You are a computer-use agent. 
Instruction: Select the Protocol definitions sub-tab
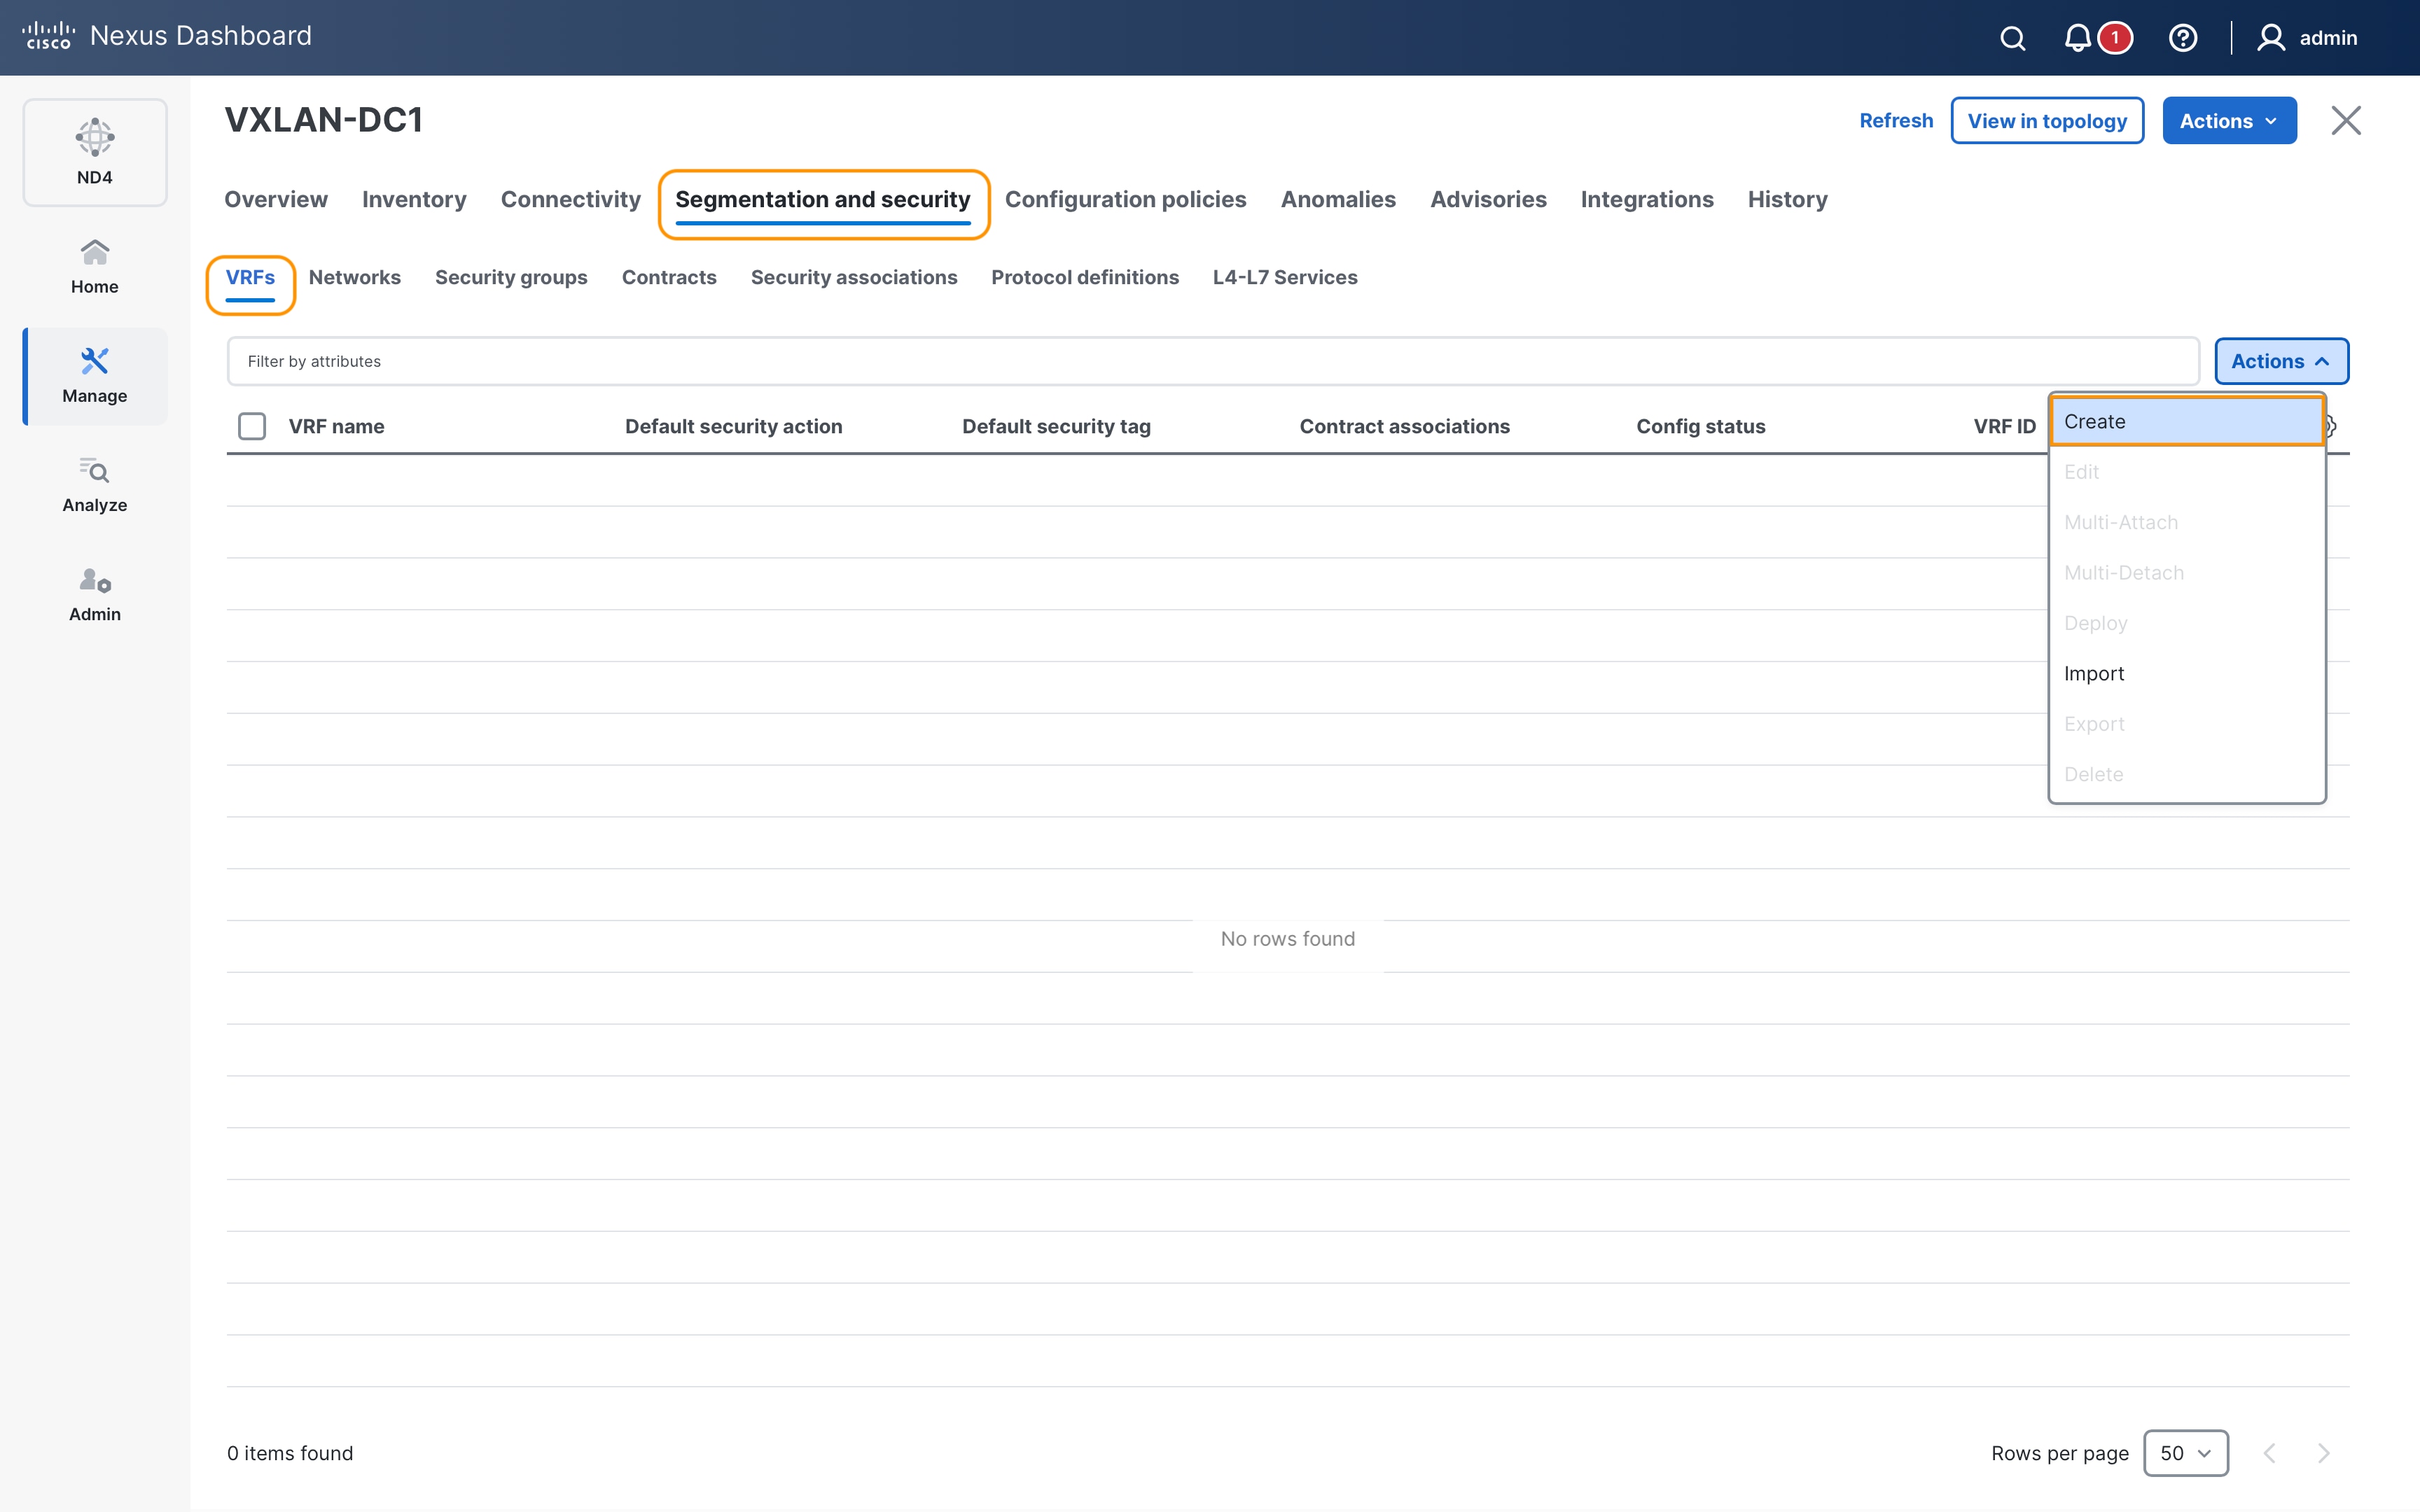click(x=1085, y=277)
